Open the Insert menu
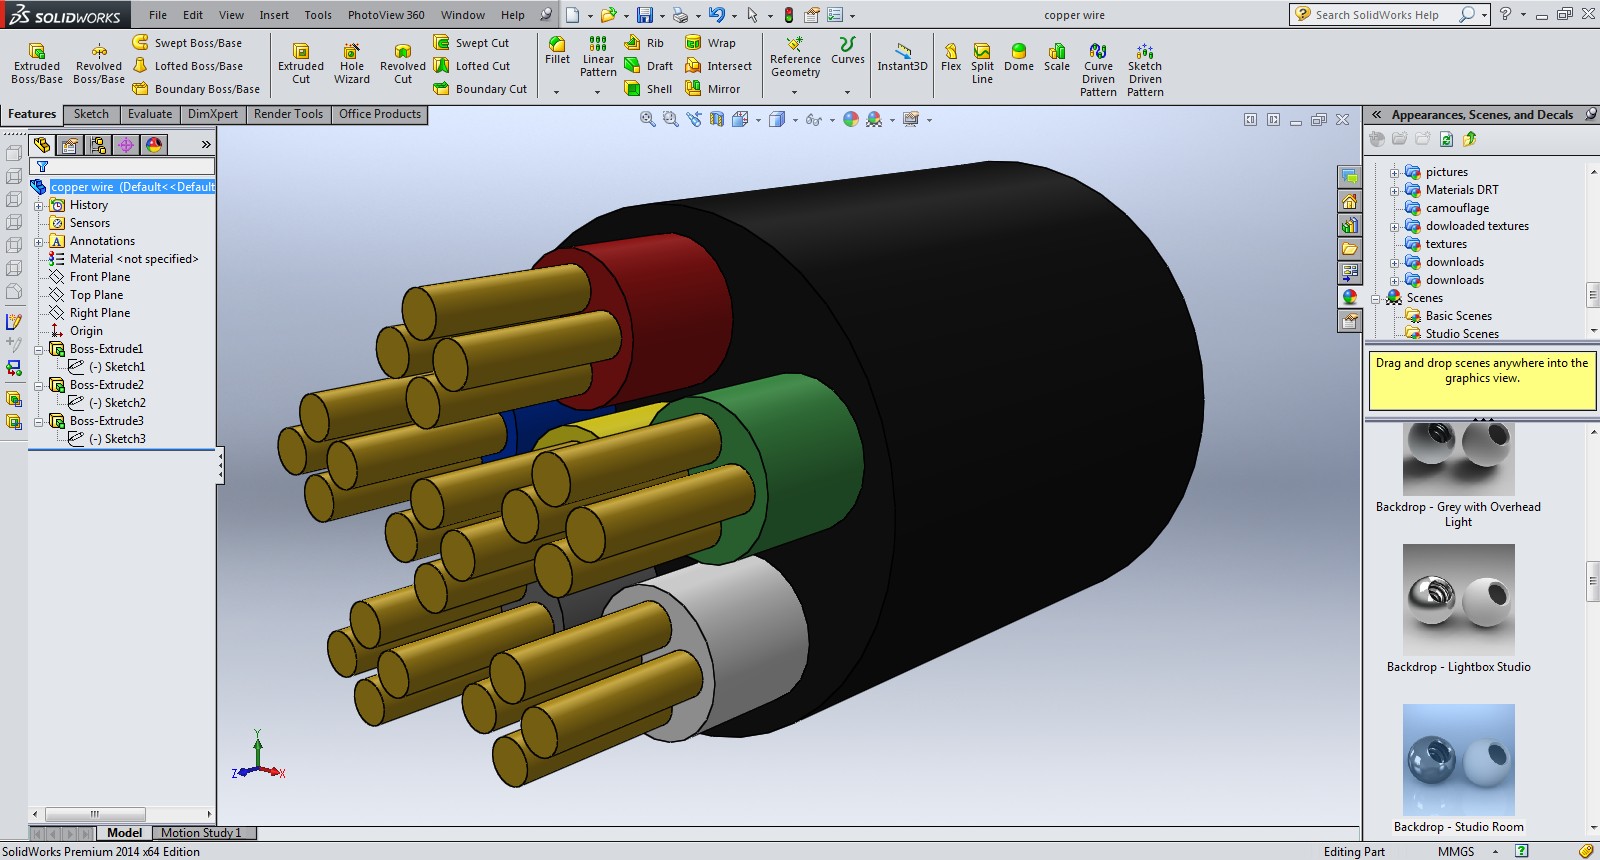This screenshot has height=860, width=1600. (x=274, y=15)
